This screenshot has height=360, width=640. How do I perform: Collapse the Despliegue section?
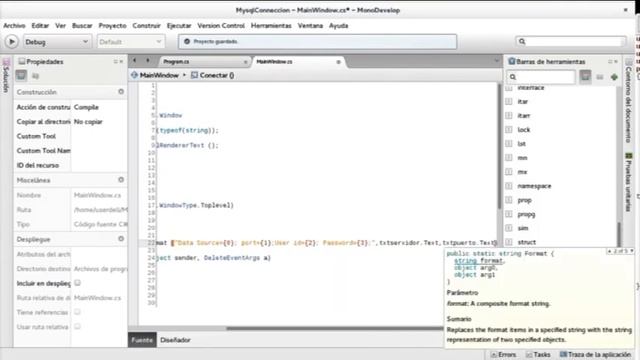pos(121,239)
